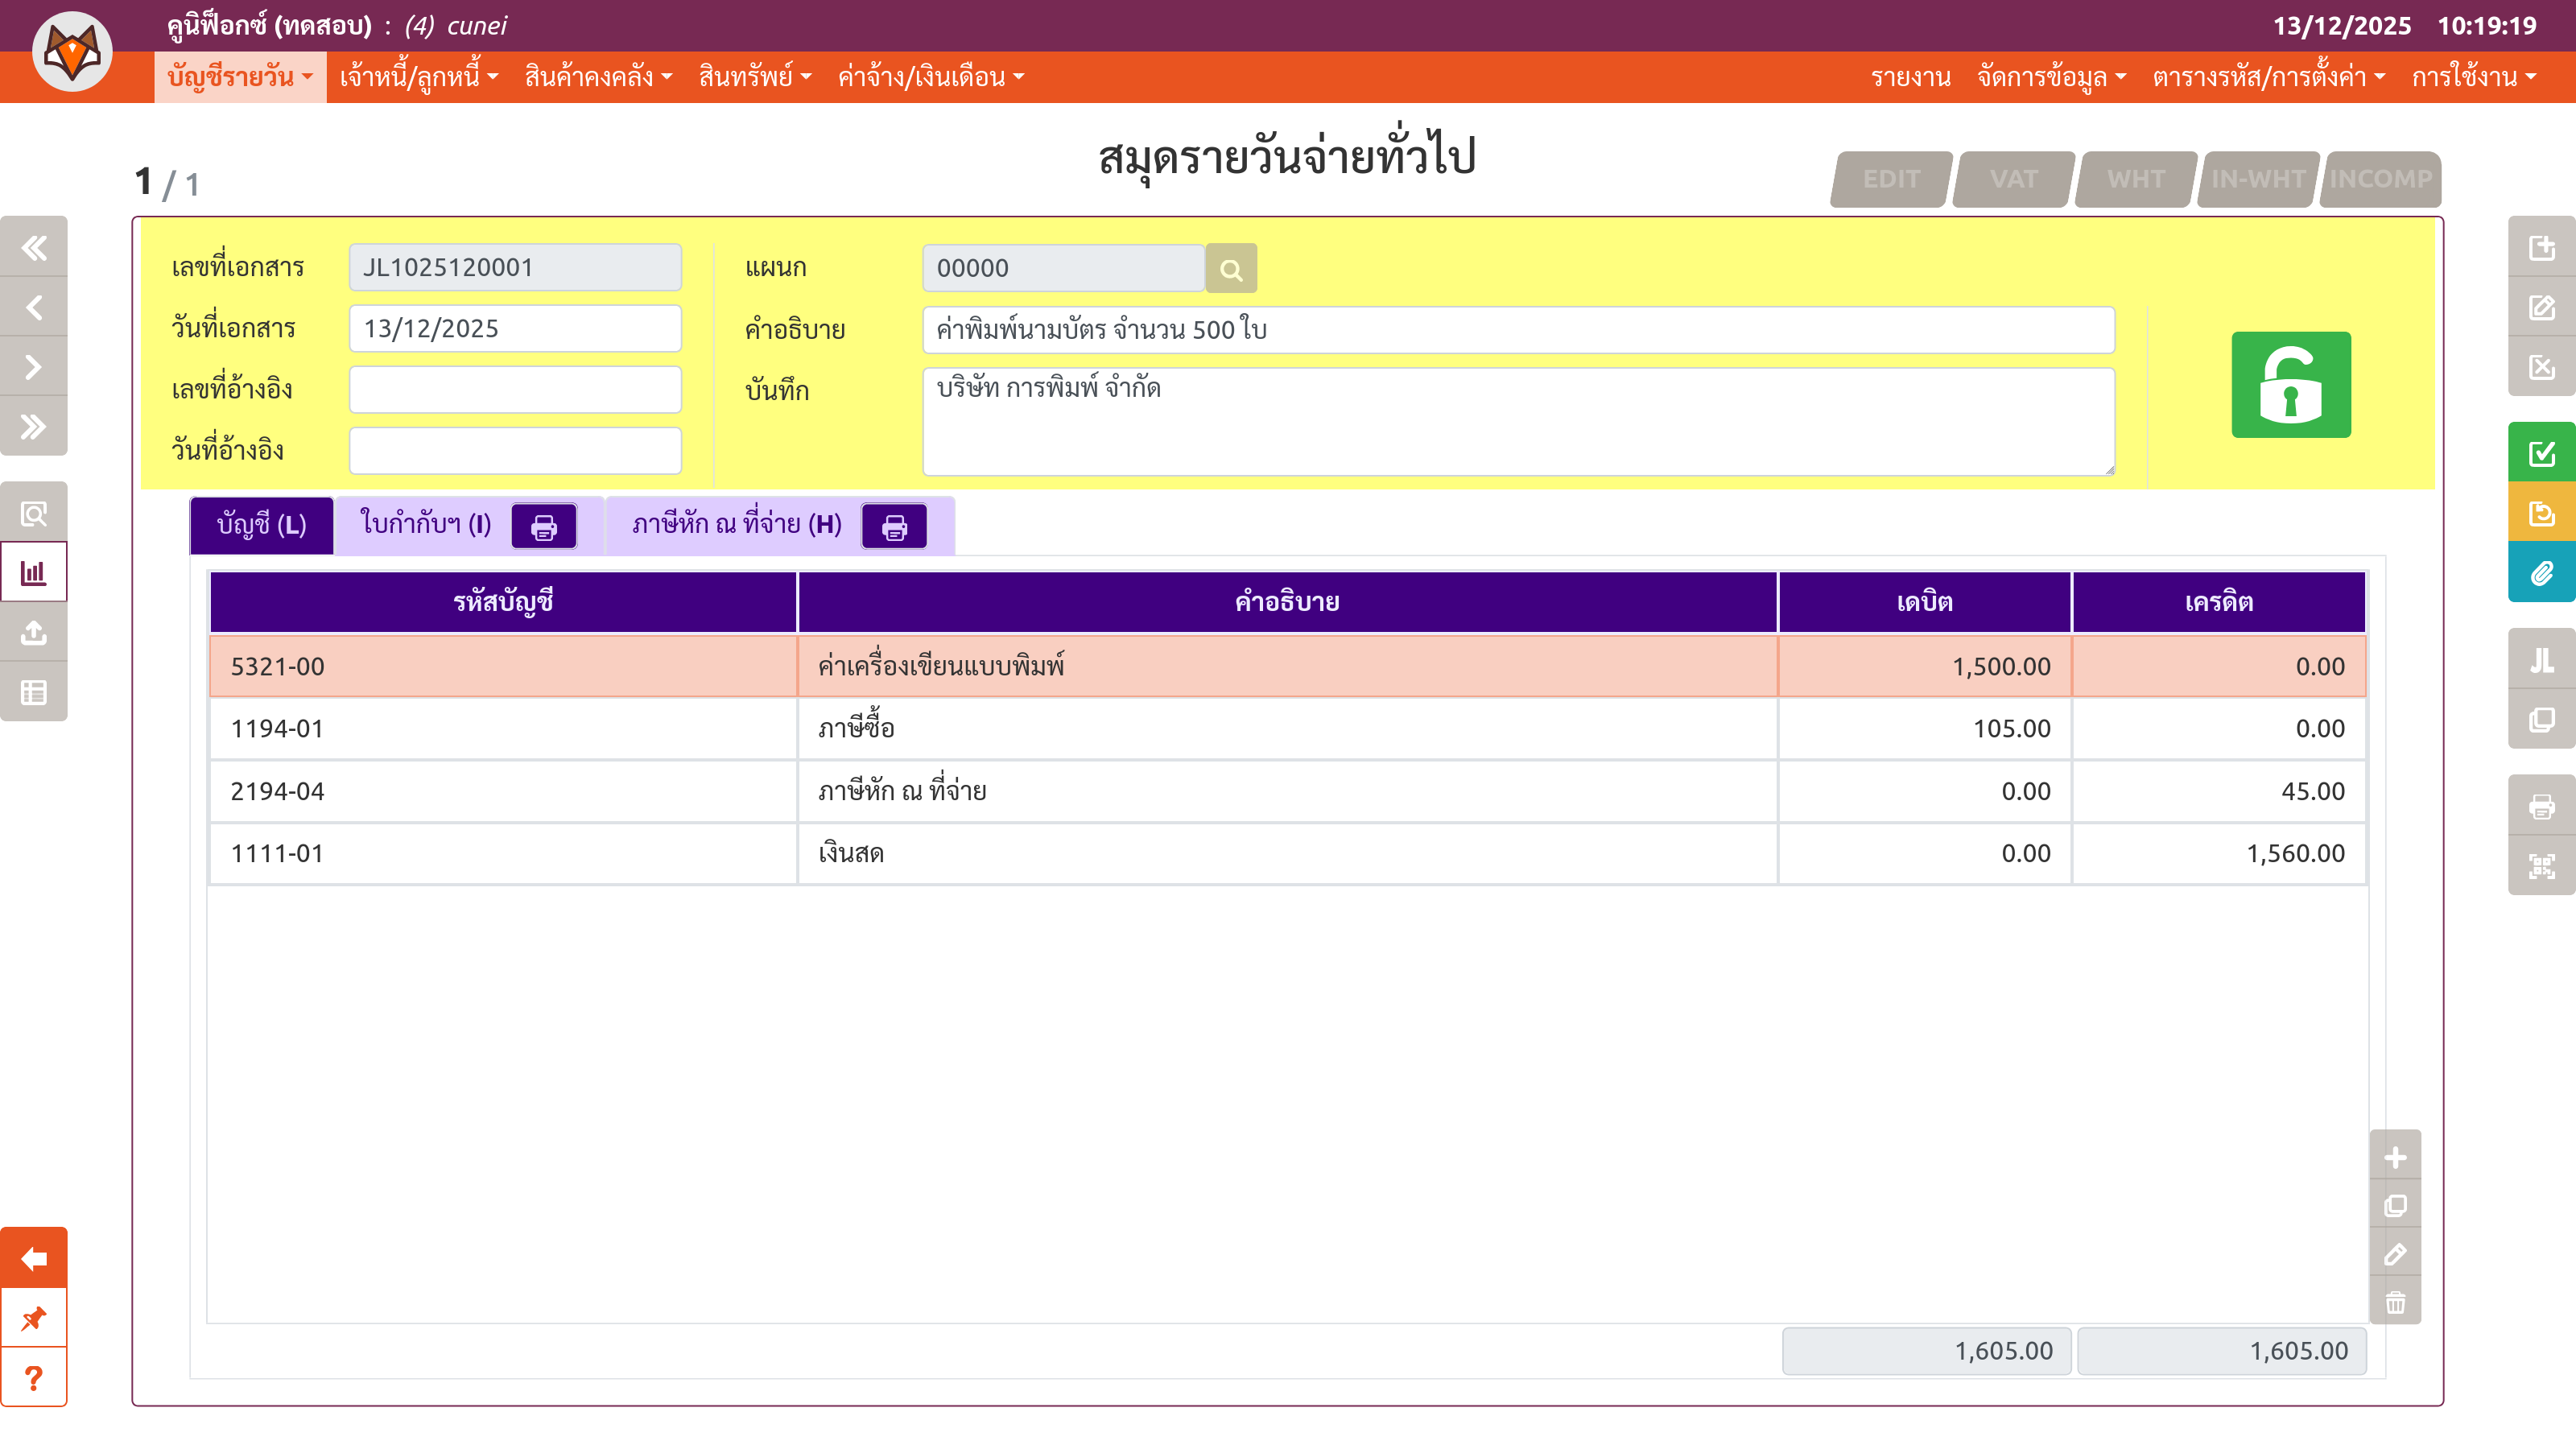Open the จัดการข้อมูล dropdown
This screenshot has height=1449, width=2576.
point(2050,77)
